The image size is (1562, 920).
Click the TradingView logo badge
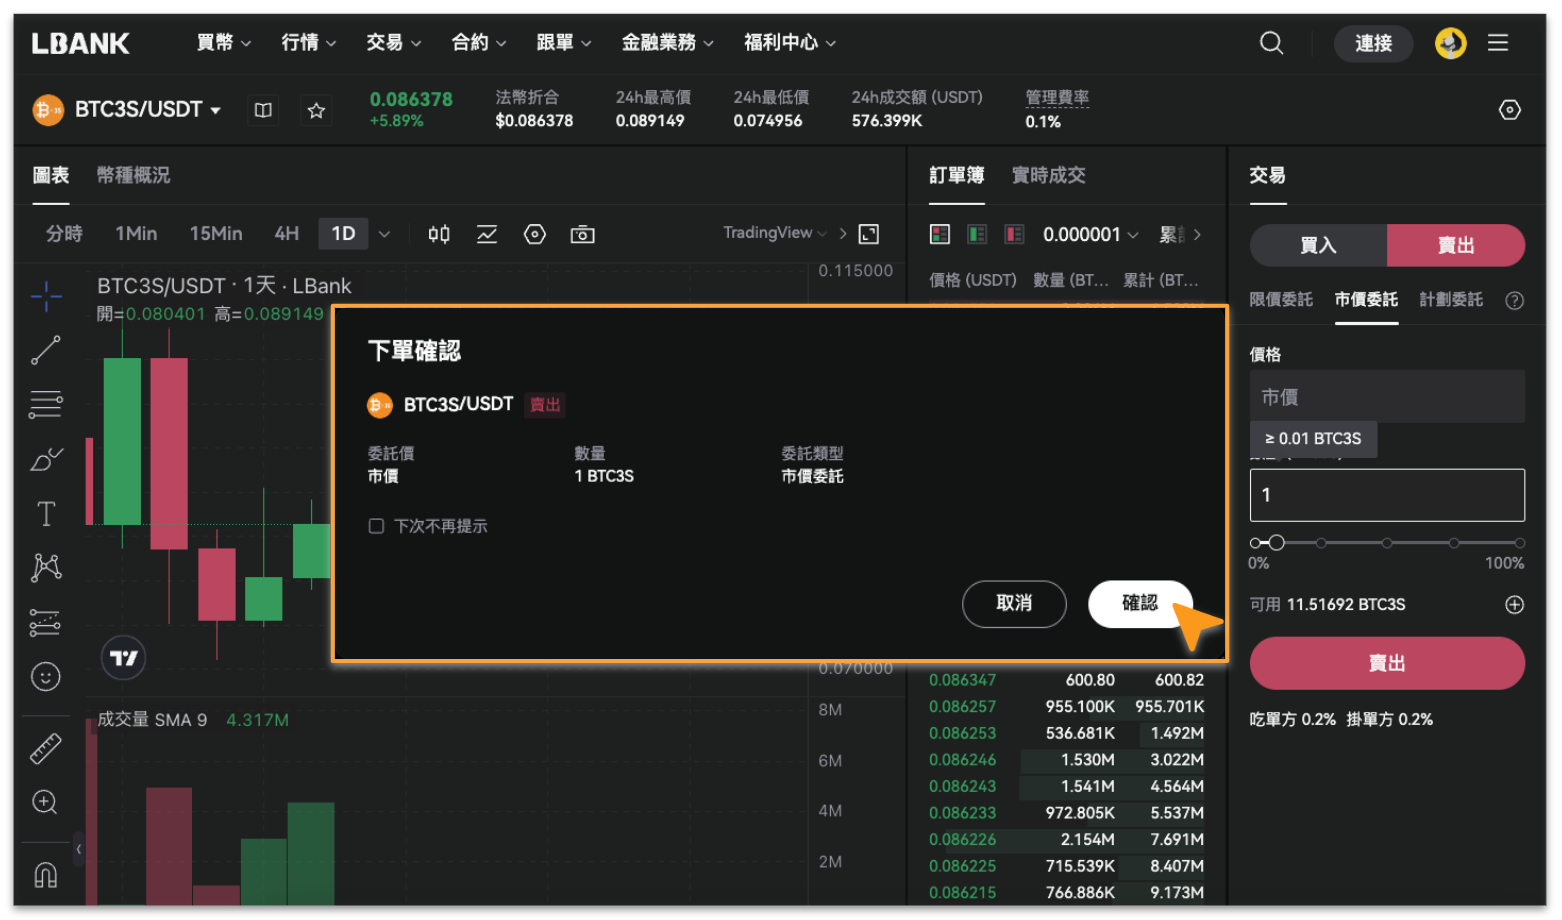tap(124, 658)
